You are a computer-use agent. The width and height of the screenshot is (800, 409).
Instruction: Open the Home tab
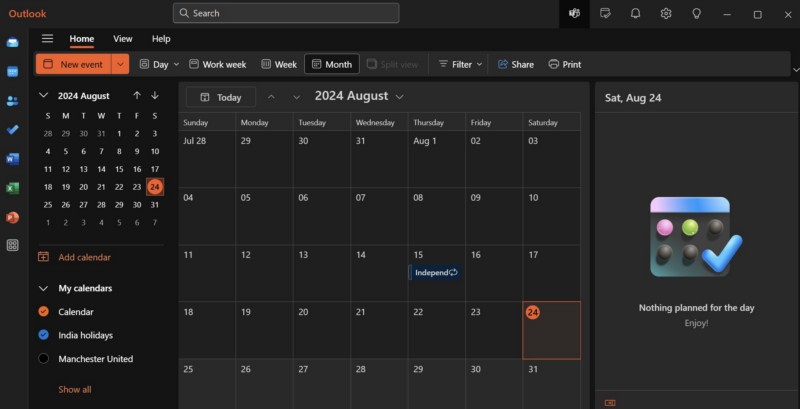click(x=82, y=39)
